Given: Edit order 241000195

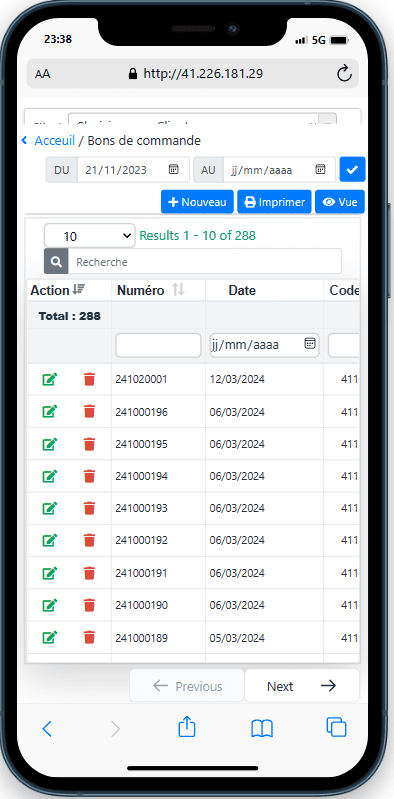Looking at the screenshot, I should pos(49,444).
